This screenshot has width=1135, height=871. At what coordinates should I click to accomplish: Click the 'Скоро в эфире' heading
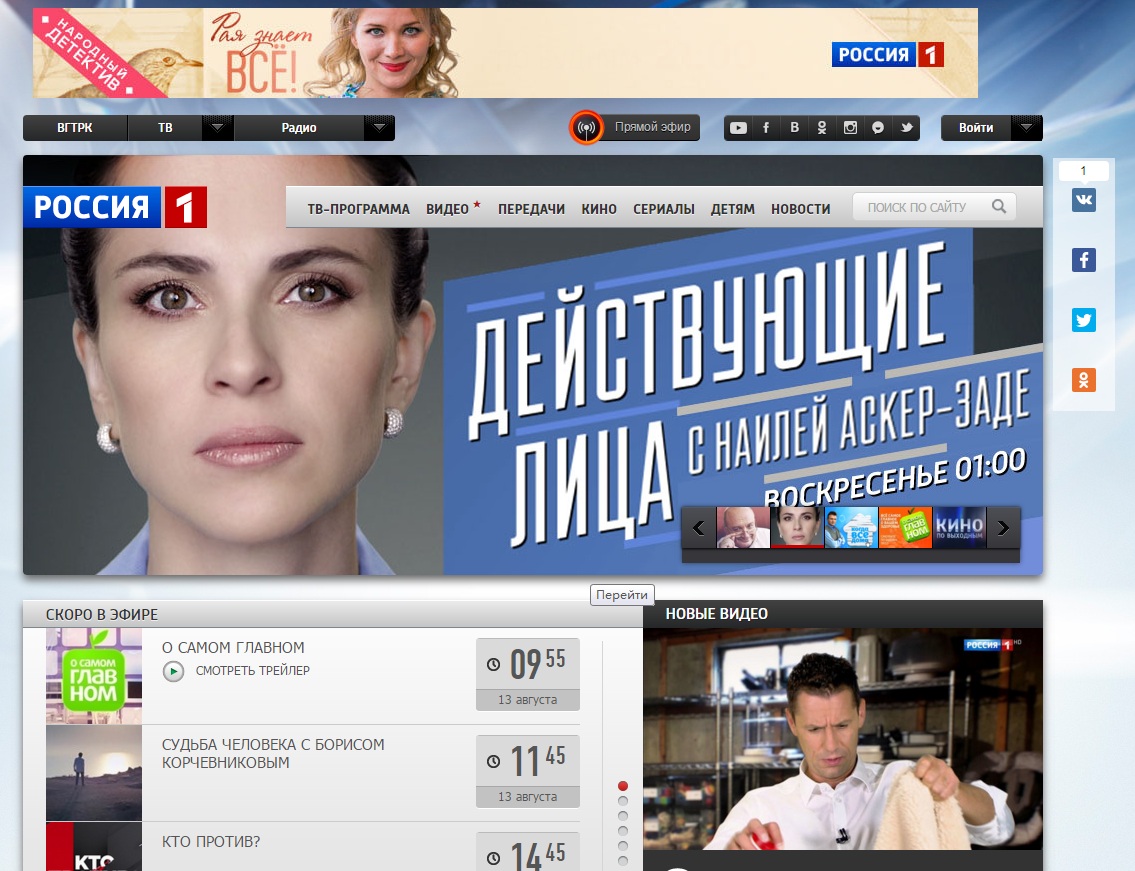pos(102,615)
